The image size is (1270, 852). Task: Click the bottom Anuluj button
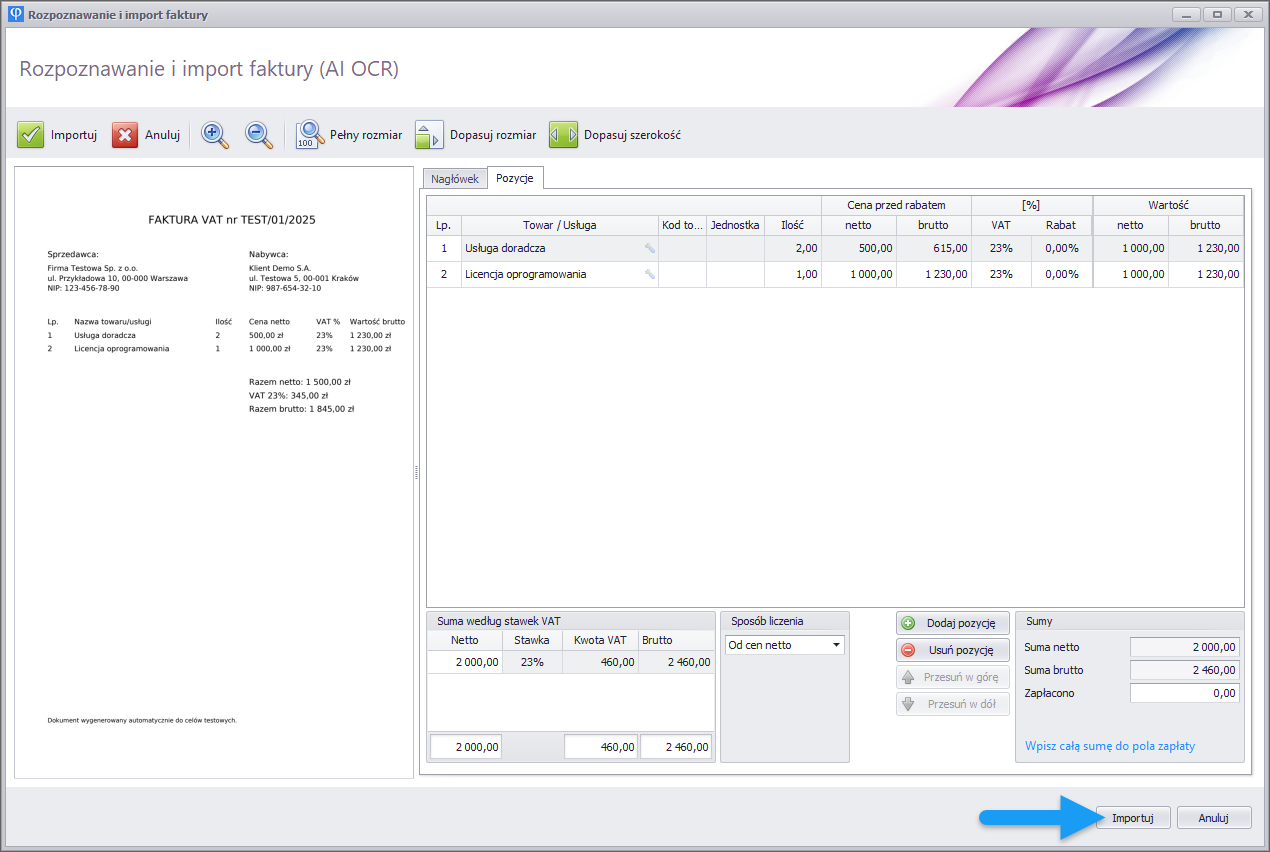(1214, 818)
